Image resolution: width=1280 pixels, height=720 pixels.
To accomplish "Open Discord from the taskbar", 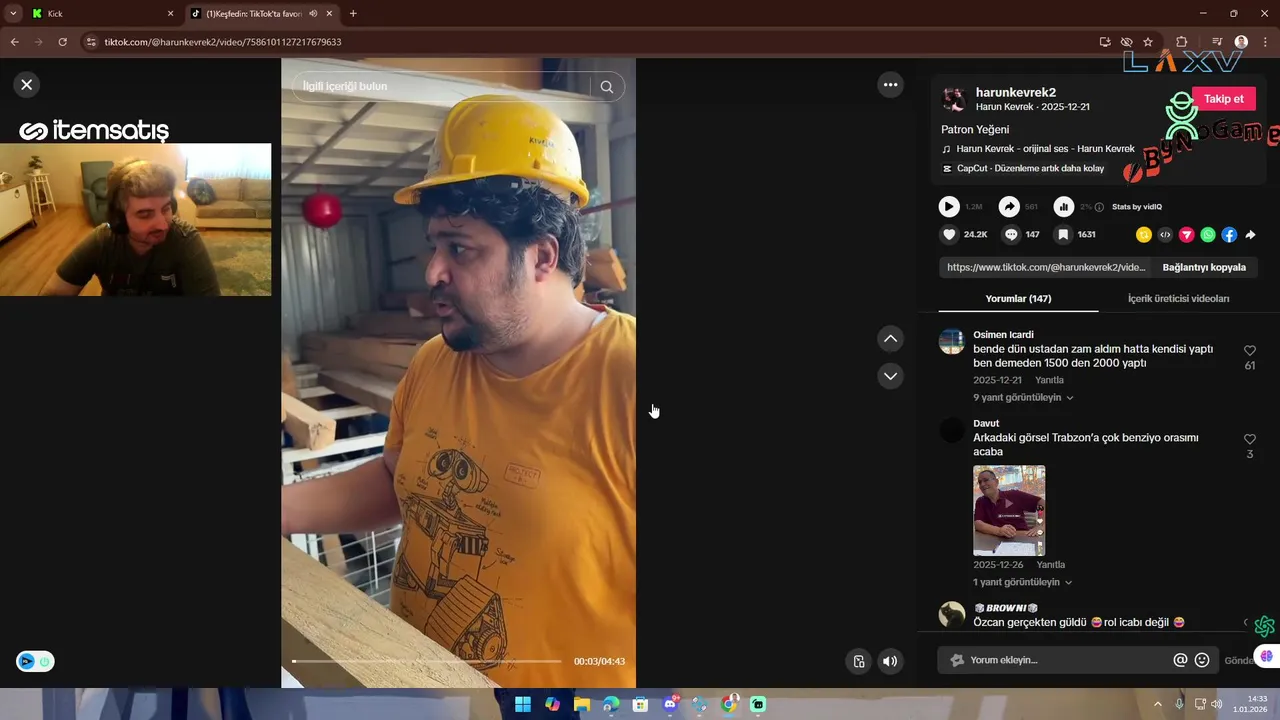I will click(670, 705).
